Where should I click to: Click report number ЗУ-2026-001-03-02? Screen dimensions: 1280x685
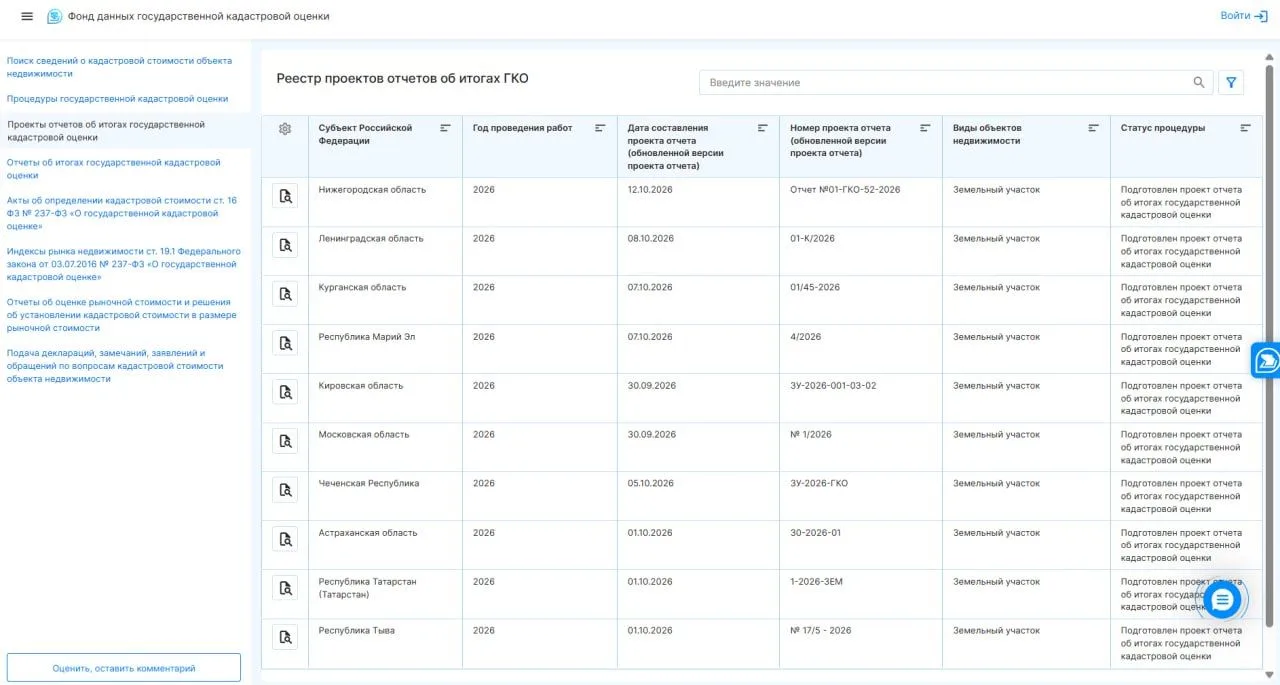point(833,386)
